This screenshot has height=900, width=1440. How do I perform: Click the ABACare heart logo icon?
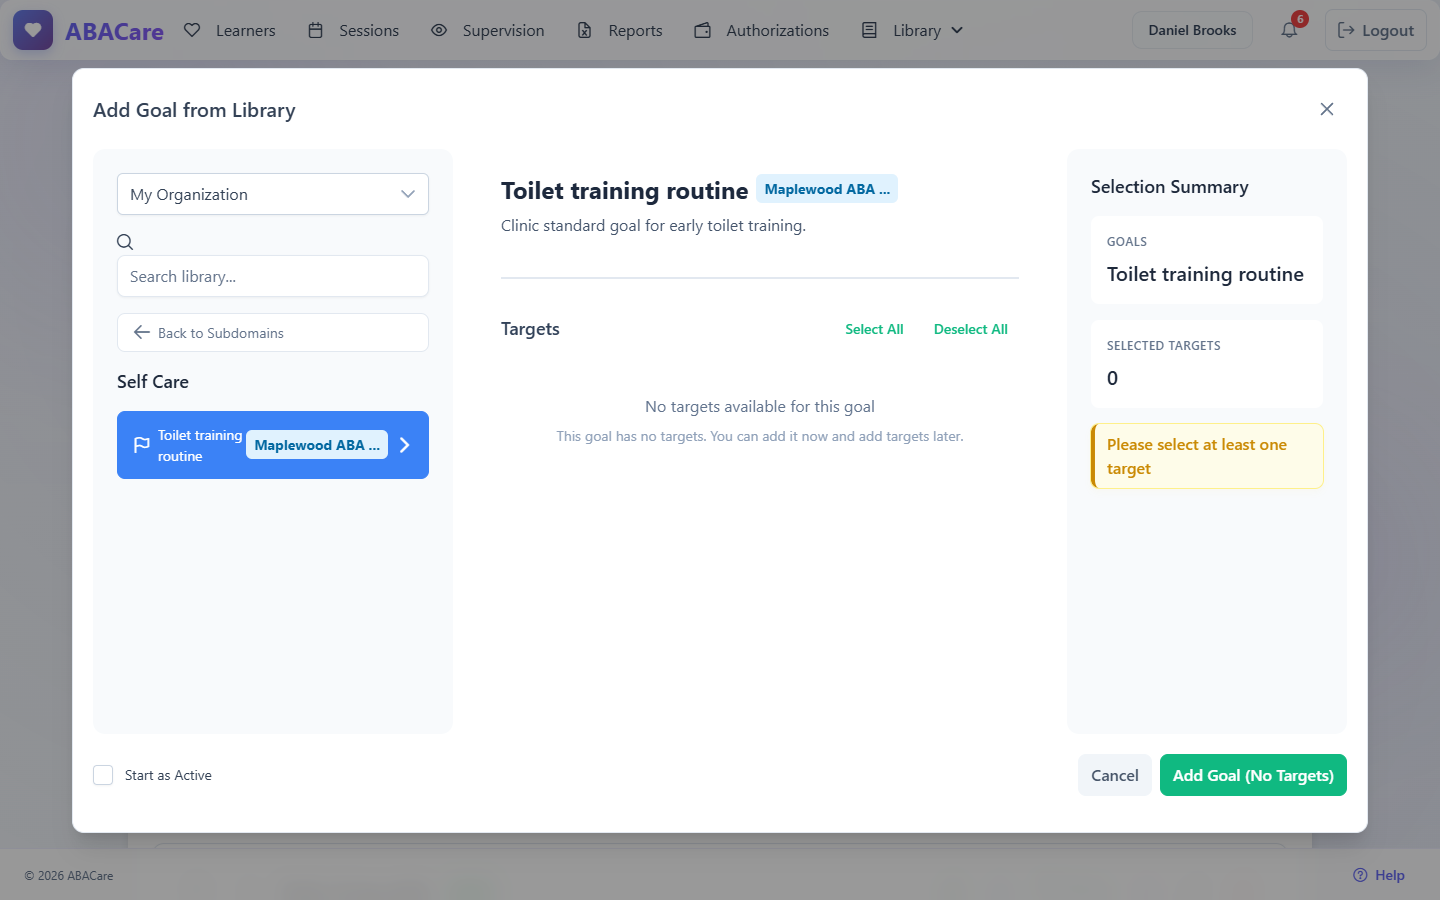point(33,30)
